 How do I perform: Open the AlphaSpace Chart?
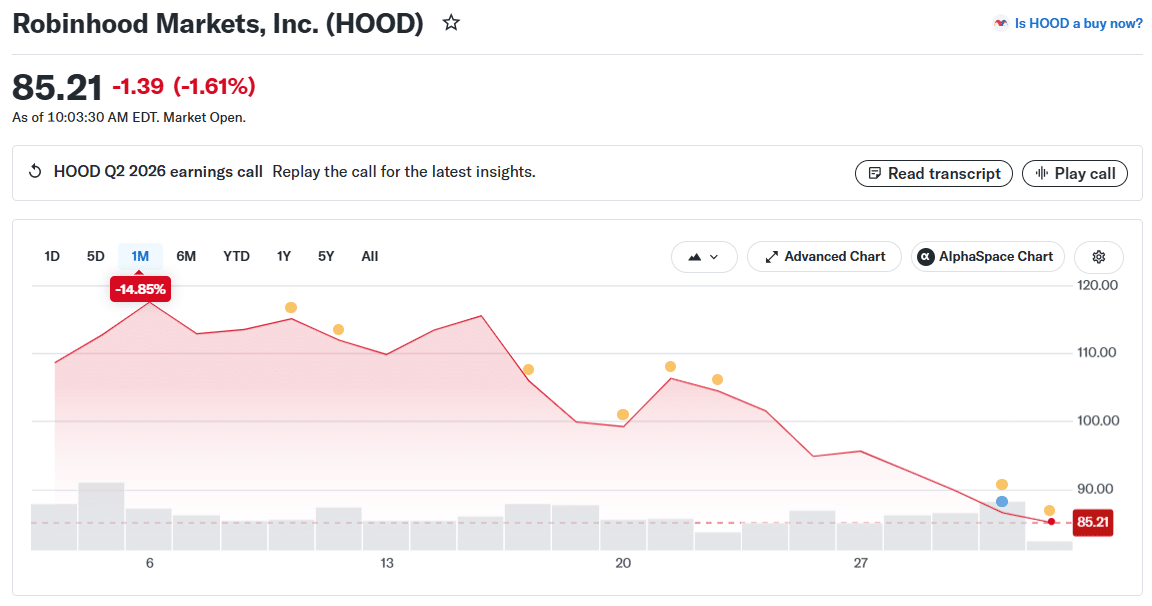coord(987,257)
